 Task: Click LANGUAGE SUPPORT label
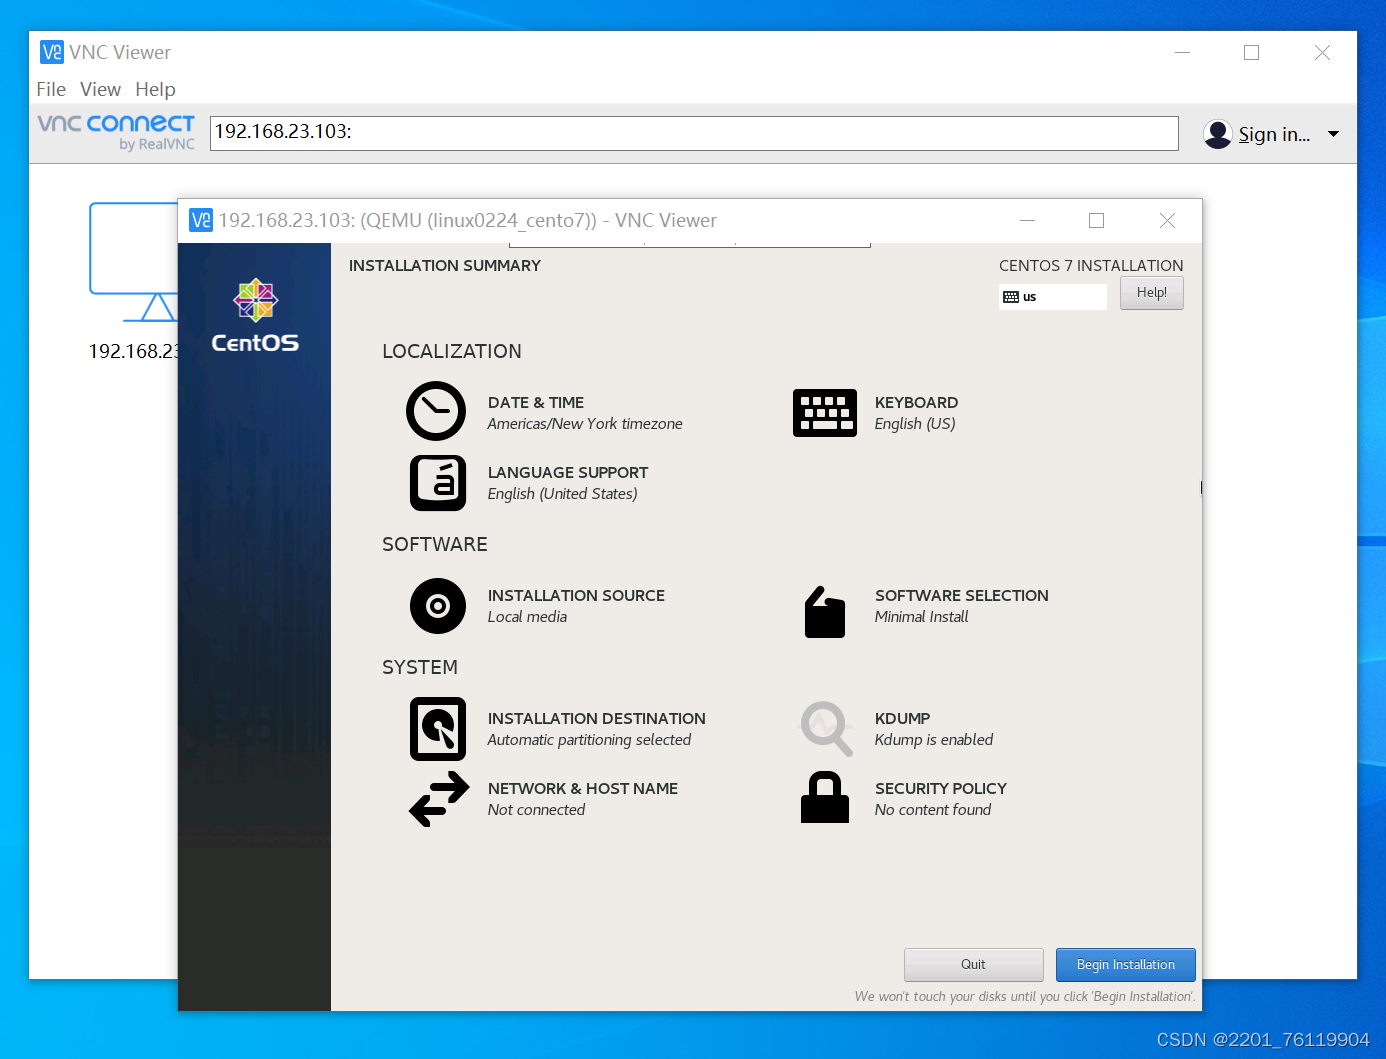(568, 472)
